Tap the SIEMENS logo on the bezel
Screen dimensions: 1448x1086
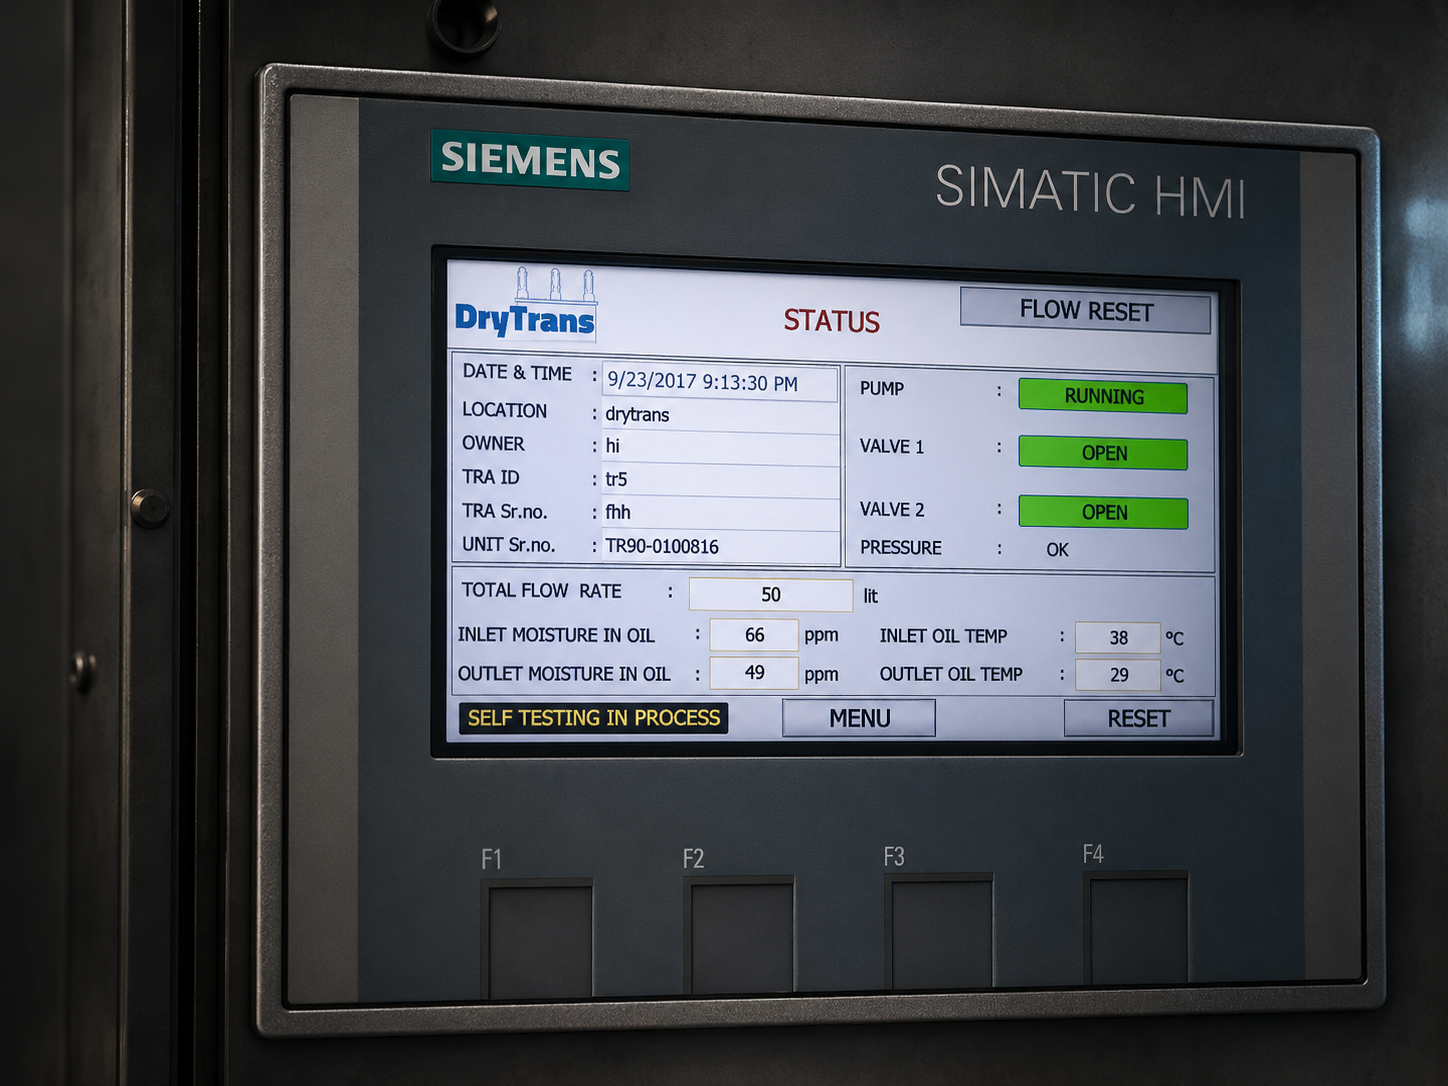click(x=530, y=160)
